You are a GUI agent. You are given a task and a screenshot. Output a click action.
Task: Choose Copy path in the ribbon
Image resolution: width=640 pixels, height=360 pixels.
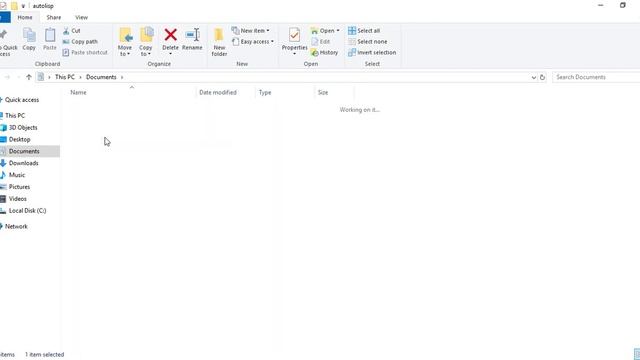click(x=80, y=42)
